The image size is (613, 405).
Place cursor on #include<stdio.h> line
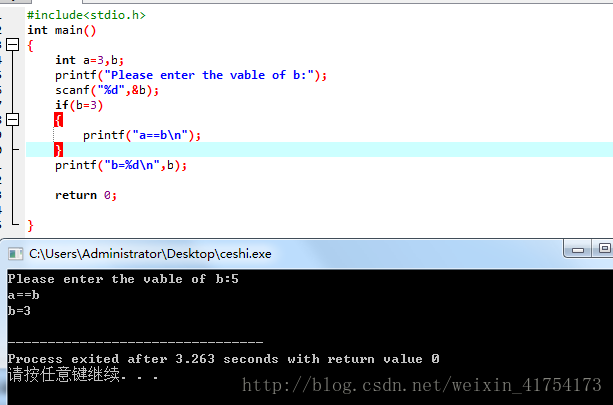(86, 15)
